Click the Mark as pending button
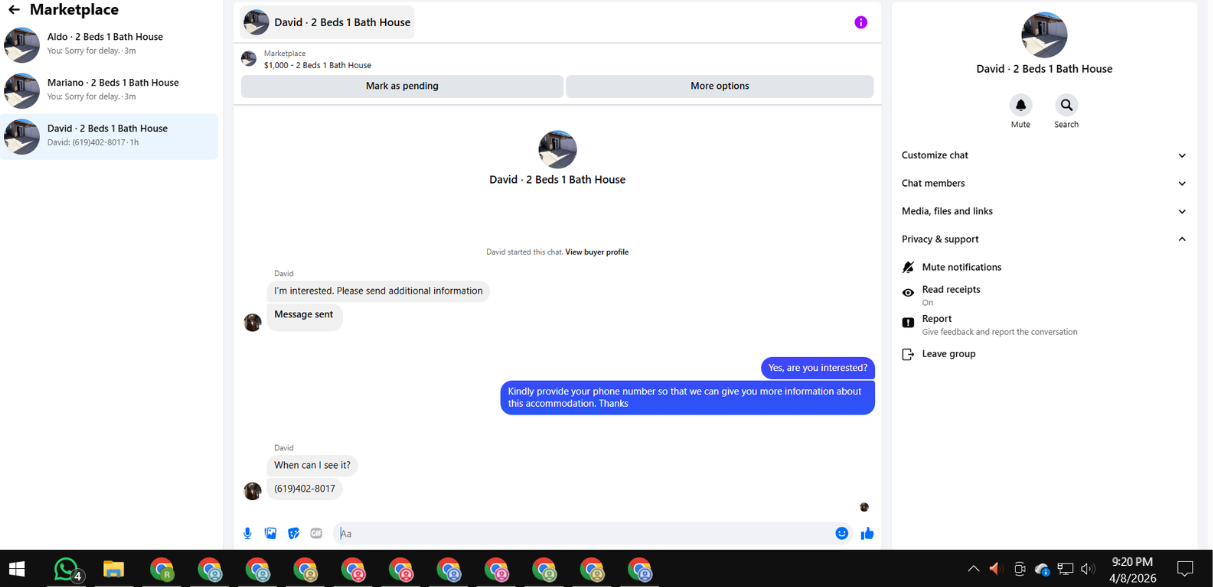Screen dimensions: 1213x587 pyautogui.click(x=402, y=86)
